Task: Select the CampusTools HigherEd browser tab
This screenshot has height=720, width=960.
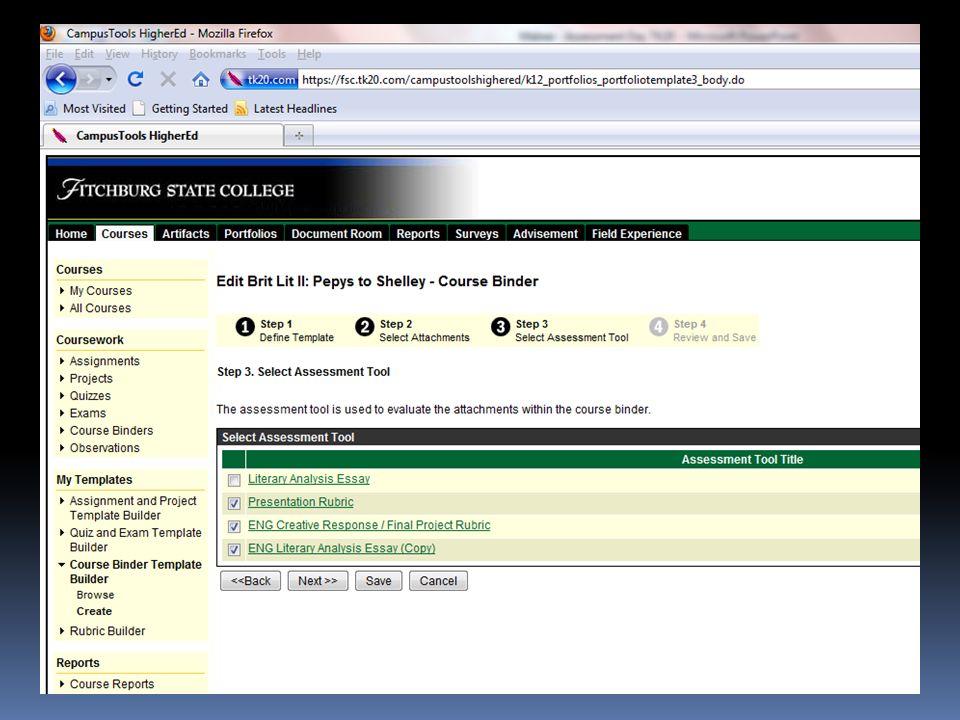Action: (163, 135)
